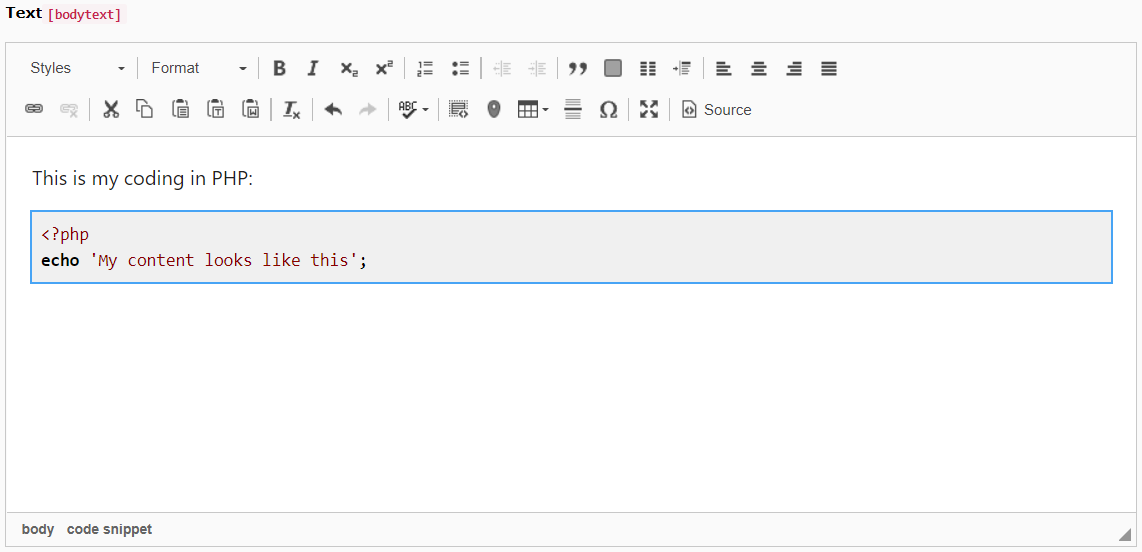Image resolution: width=1142 pixels, height=552 pixels.
Task: Click the decrease indent icon
Action: coord(502,68)
